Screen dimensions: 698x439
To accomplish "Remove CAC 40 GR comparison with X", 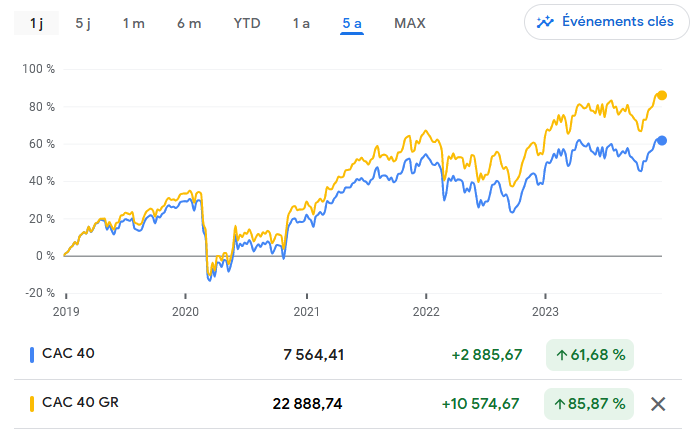I will [658, 404].
